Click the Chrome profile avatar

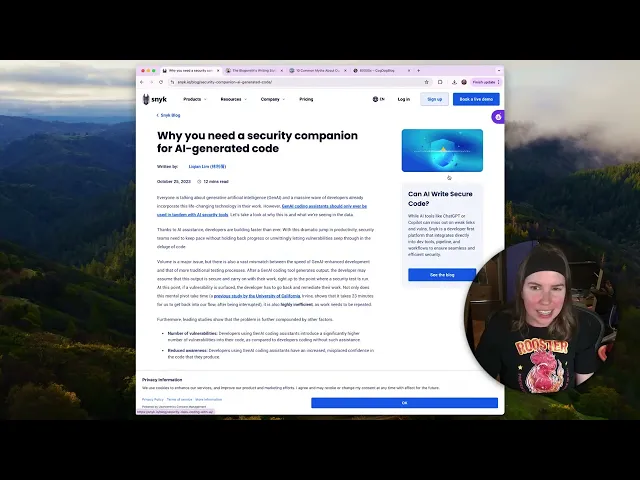pos(464,82)
